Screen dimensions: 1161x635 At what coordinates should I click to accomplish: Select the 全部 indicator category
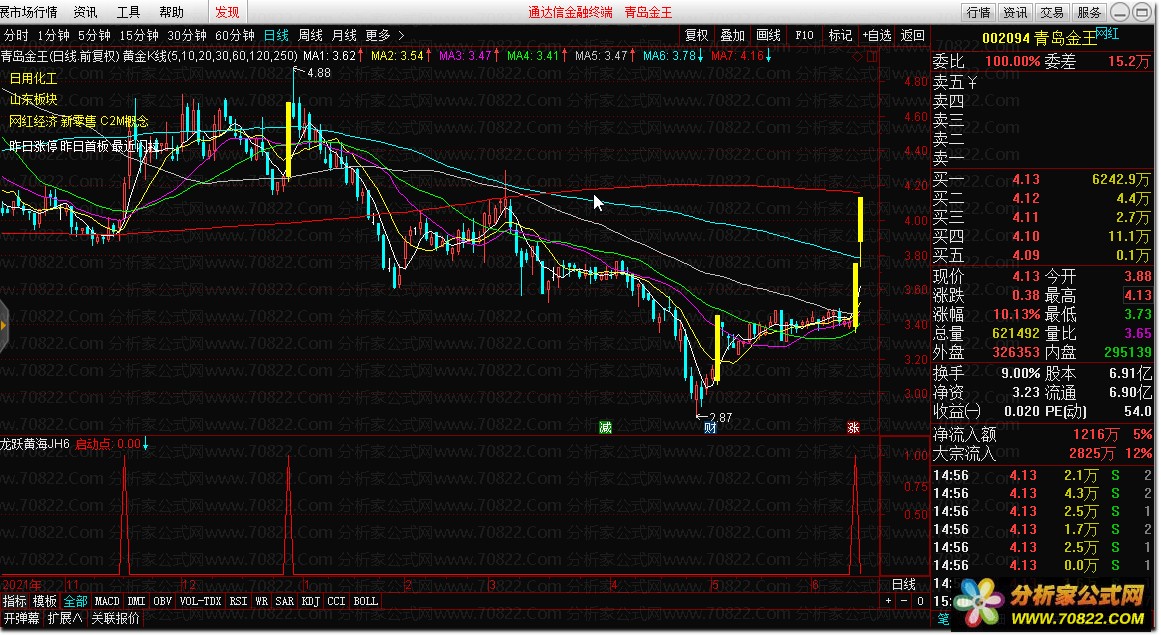coord(76,601)
